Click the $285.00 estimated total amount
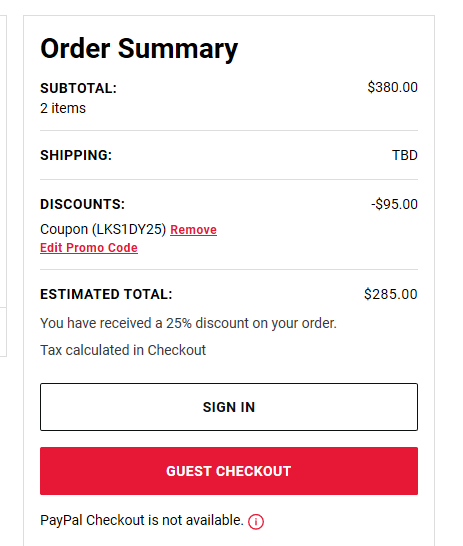 click(x=391, y=294)
